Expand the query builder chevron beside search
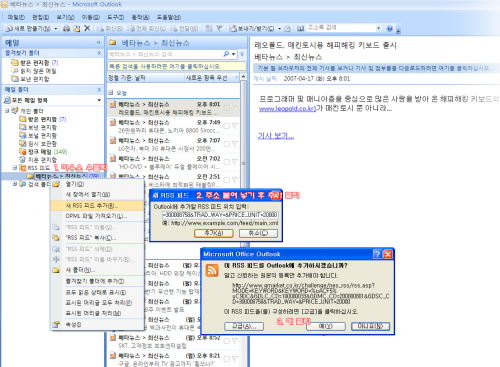 242,54
